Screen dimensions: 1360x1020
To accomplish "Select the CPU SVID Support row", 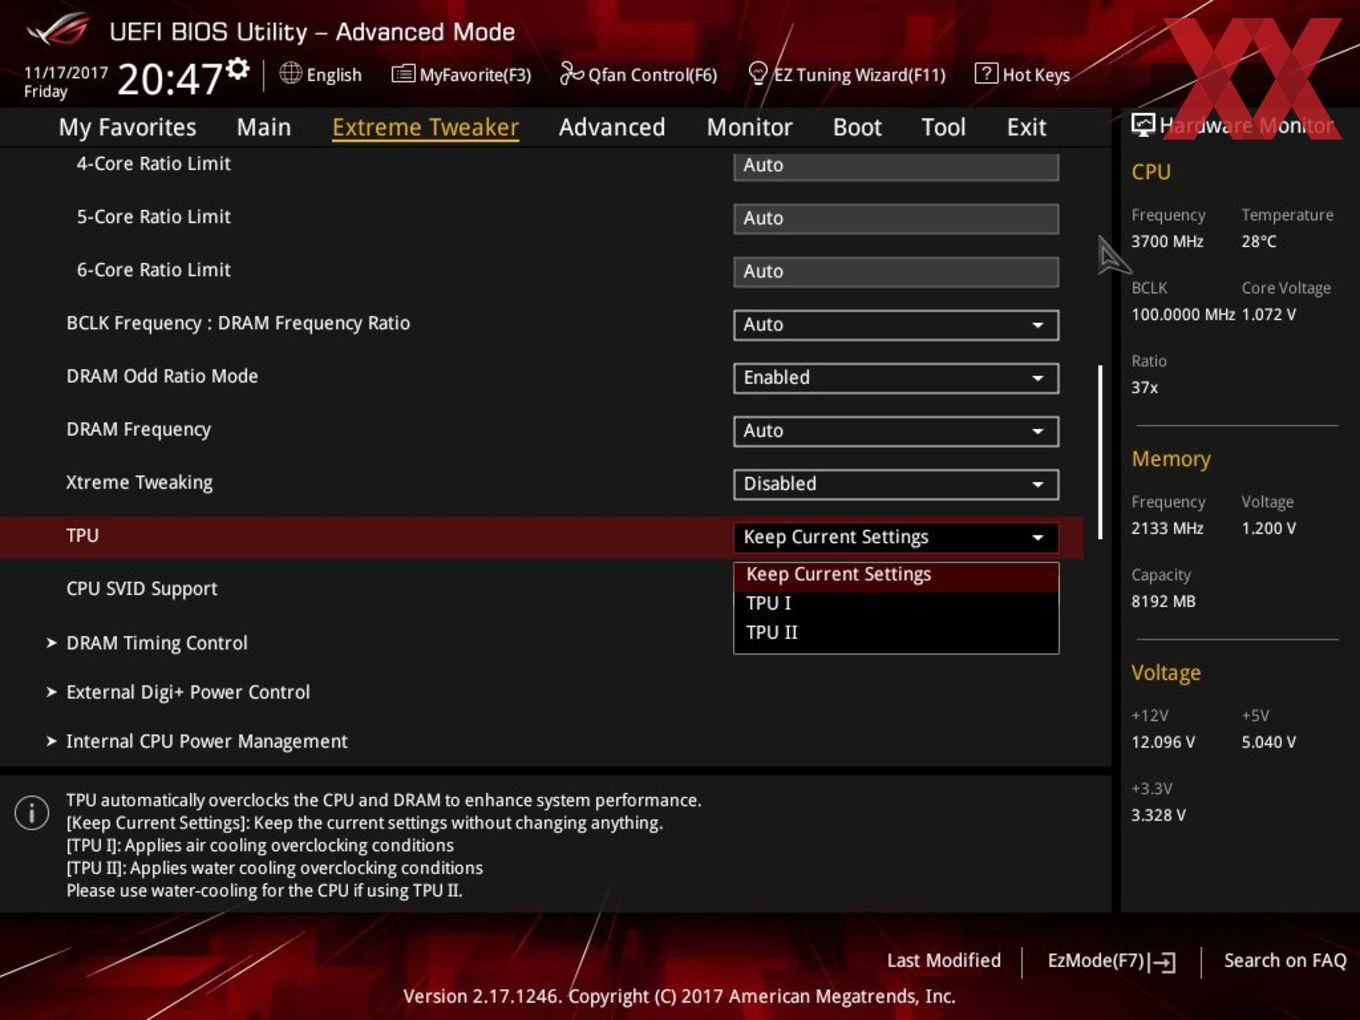I will tap(540, 589).
